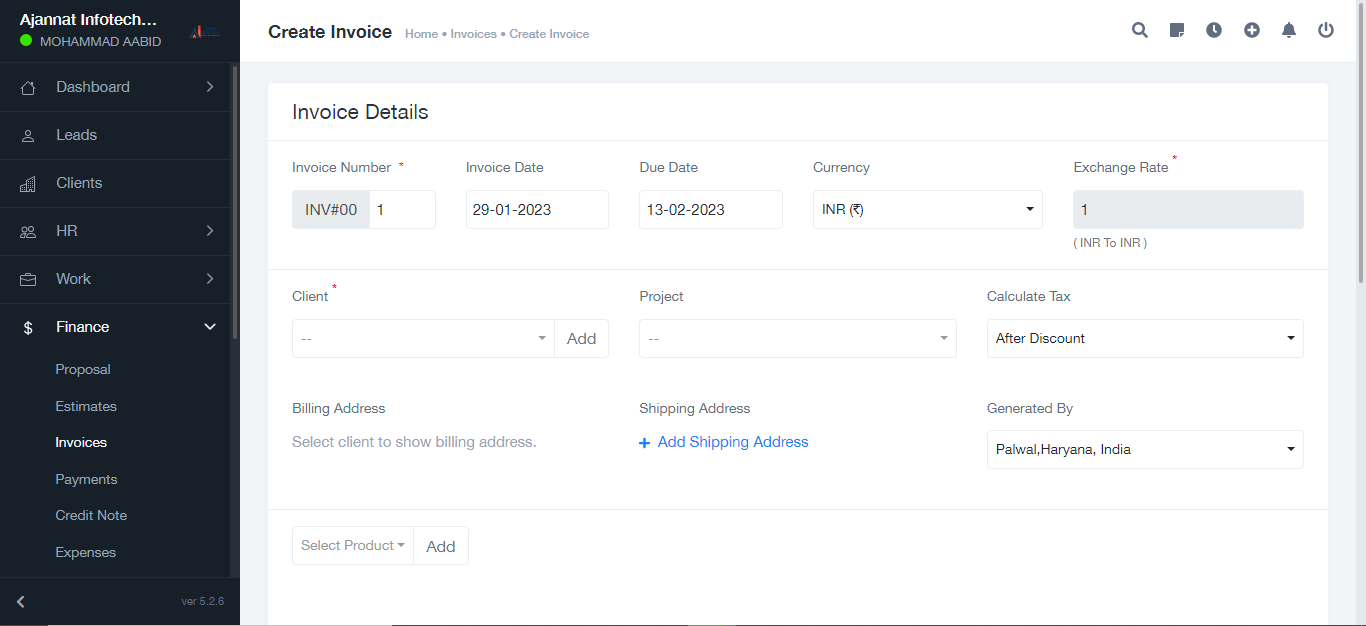This screenshot has width=1366, height=626.
Task: Go to Payments in sidebar
Action: (x=86, y=480)
